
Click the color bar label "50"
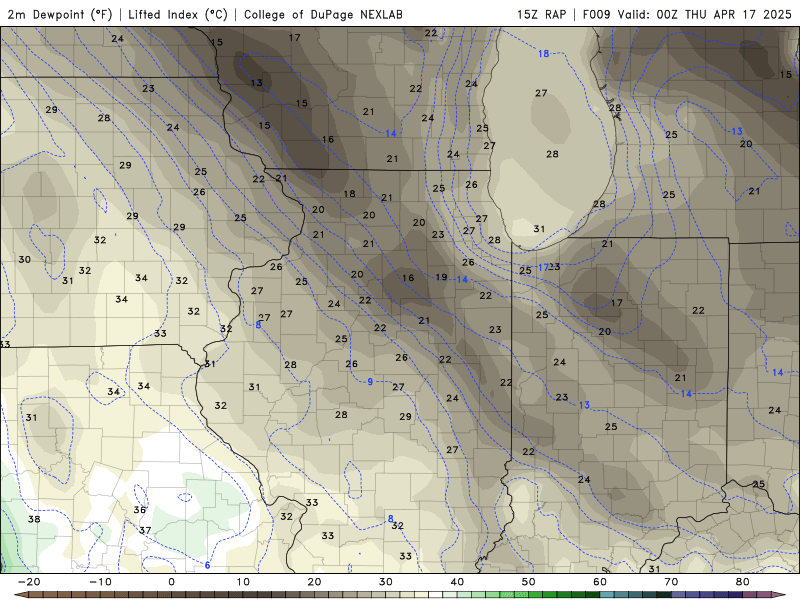pos(529,582)
